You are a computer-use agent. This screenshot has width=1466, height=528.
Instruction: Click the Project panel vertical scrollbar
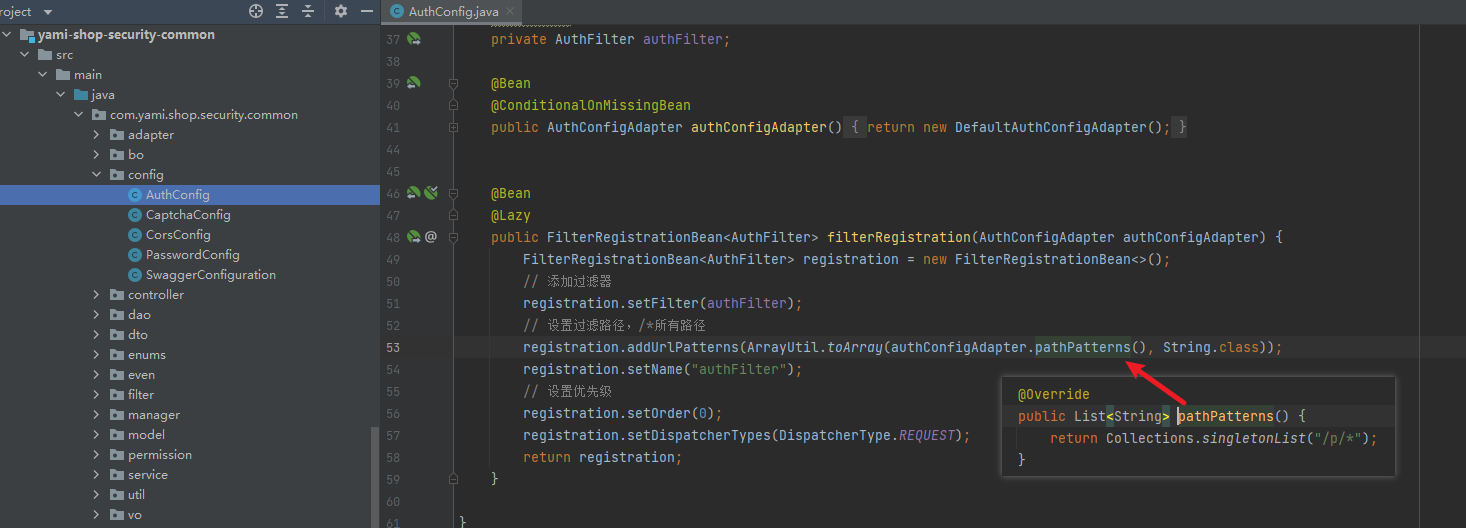point(375,476)
